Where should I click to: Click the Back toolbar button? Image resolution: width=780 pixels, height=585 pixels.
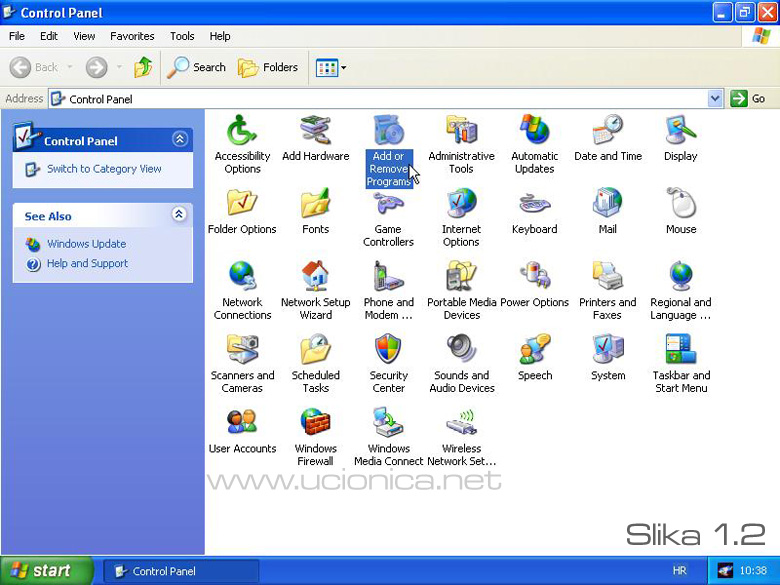pyautogui.click(x=34, y=67)
